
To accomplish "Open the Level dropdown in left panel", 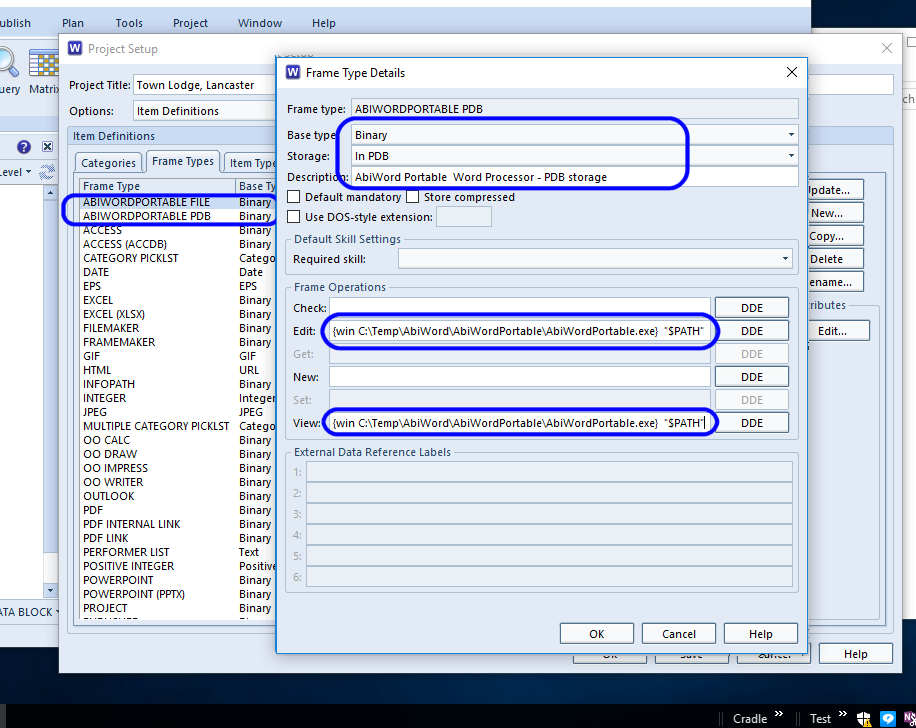I will click(28, 172).
